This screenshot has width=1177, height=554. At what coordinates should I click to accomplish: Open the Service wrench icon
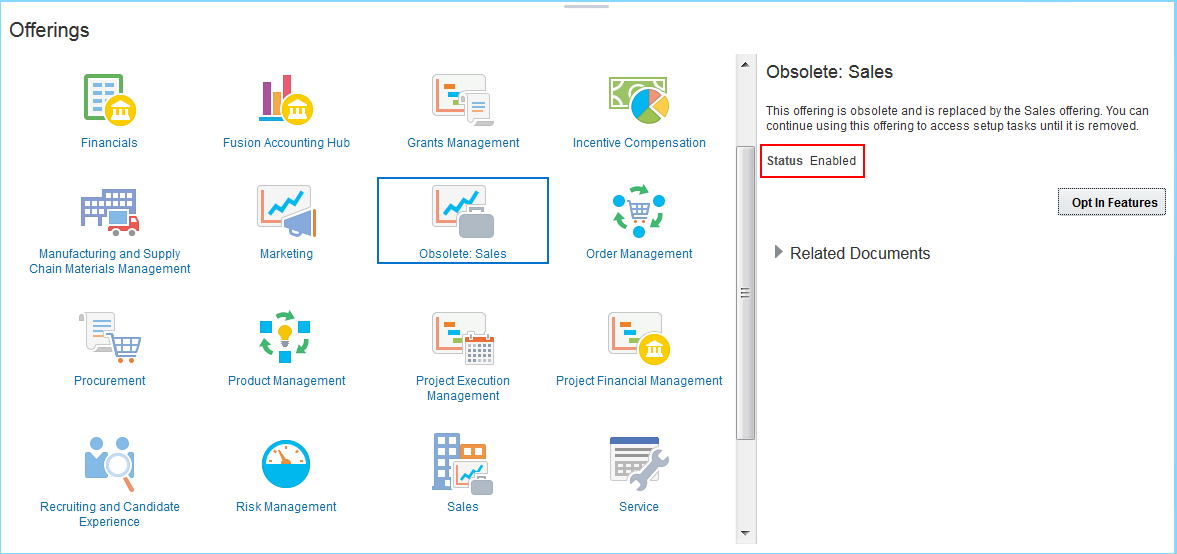639,463
